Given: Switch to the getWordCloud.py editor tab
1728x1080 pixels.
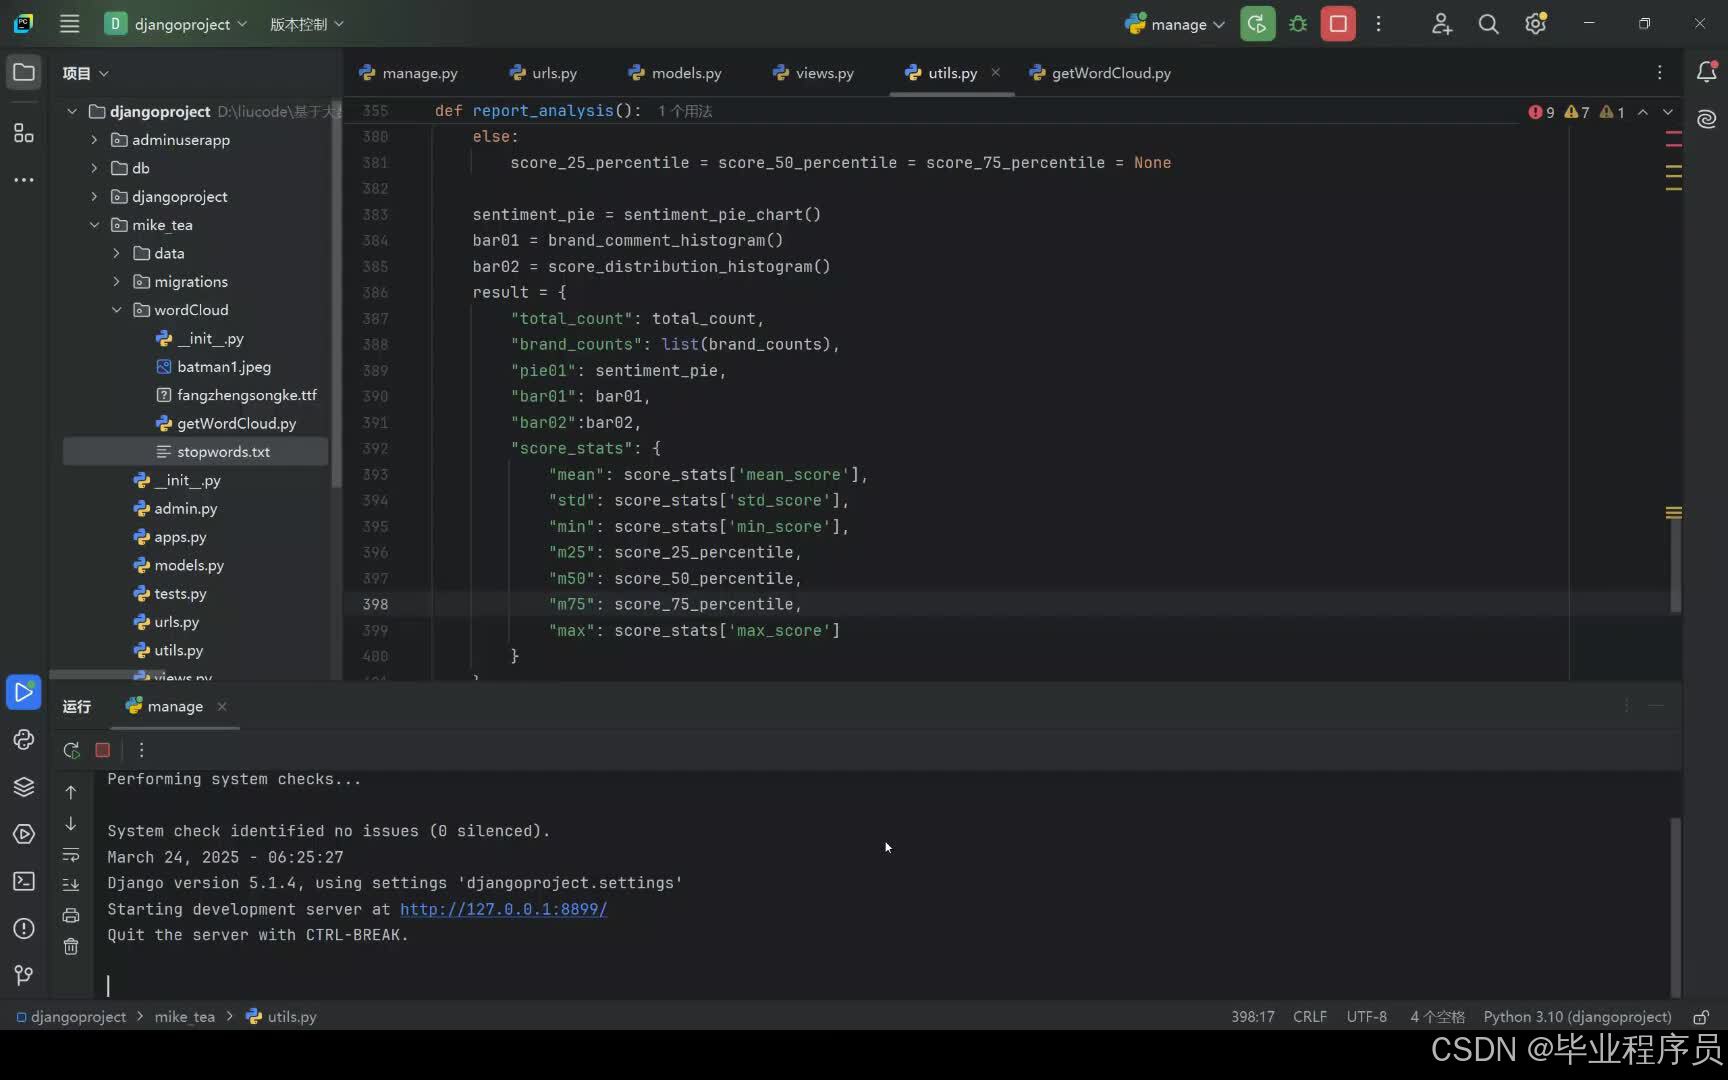Looking at the screenshot, I should 1100,73.
